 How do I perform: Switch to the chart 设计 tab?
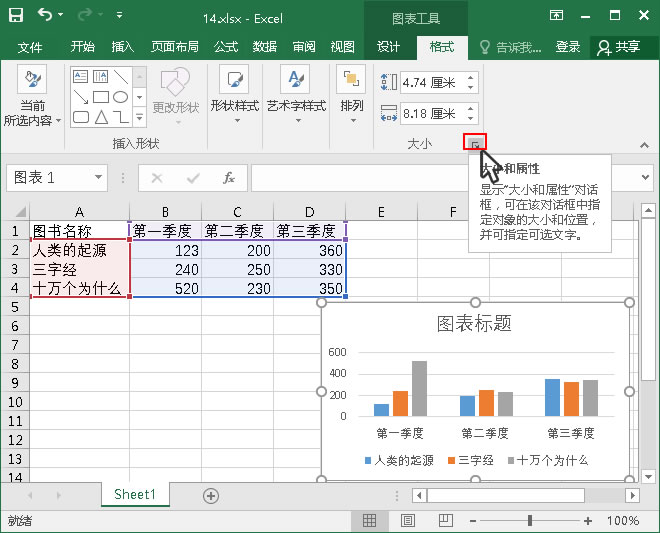tap(388, 47)
